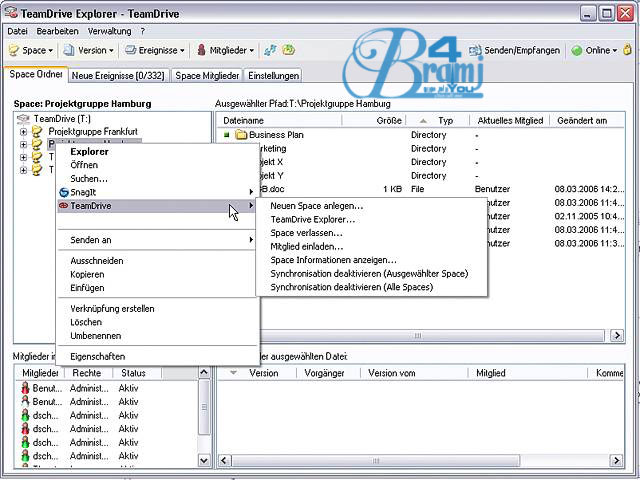Viewport: 640px width, 480px height.
Task: Click file list right scroll arrow
Action: (x=617, y=336)
